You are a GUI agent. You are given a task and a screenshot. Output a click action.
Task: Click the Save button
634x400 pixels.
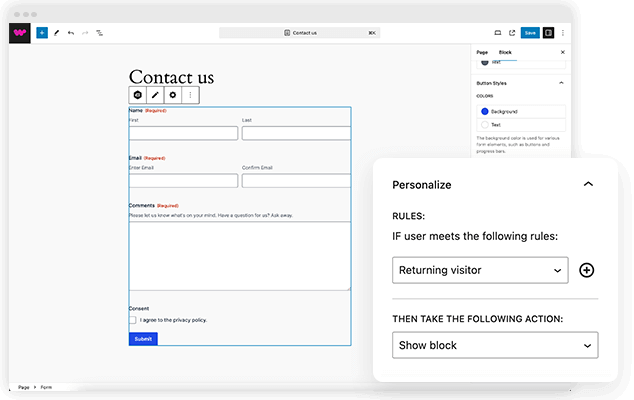(529, 32)
